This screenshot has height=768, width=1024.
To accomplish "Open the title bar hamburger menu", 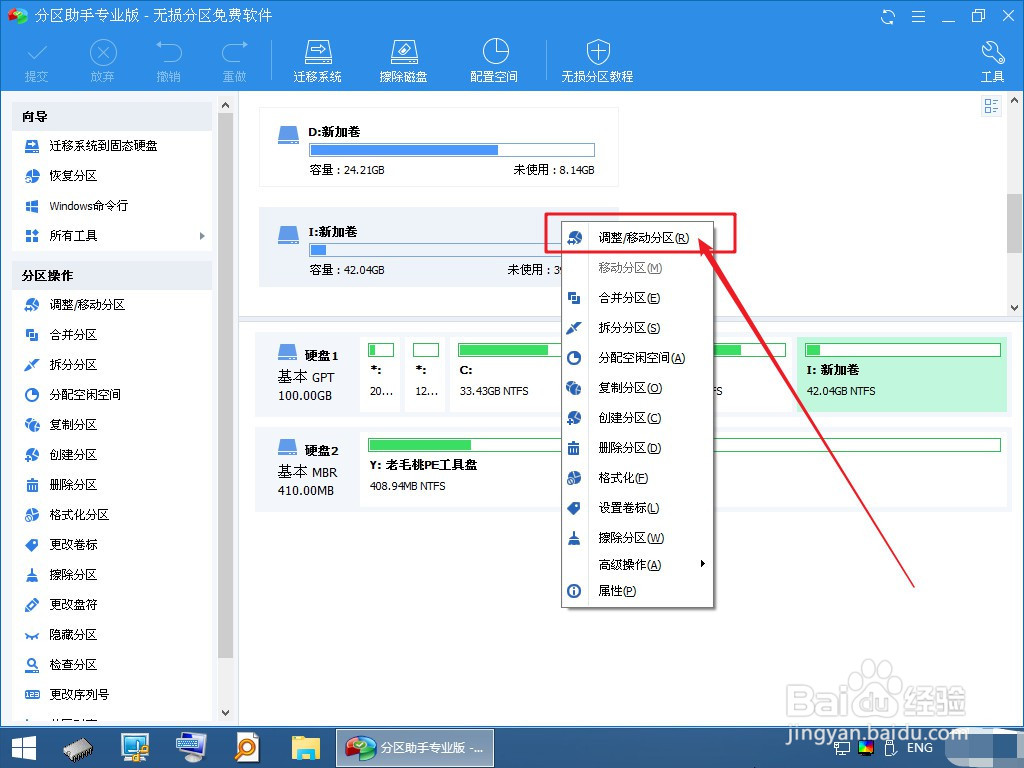I will coord(918,16).
